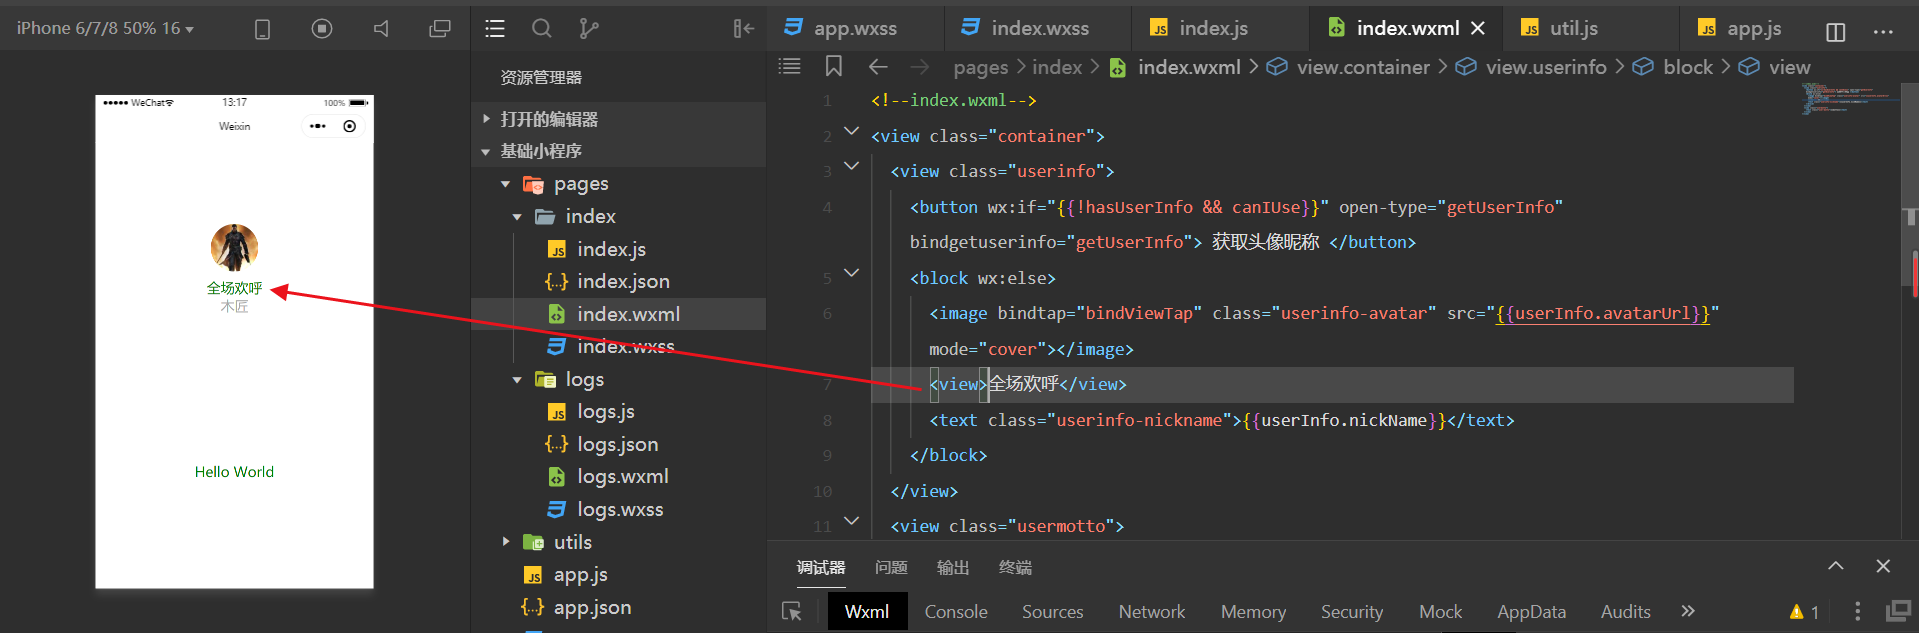
Task: Open the search icon in sidebar toolbar
Action: 541,29
